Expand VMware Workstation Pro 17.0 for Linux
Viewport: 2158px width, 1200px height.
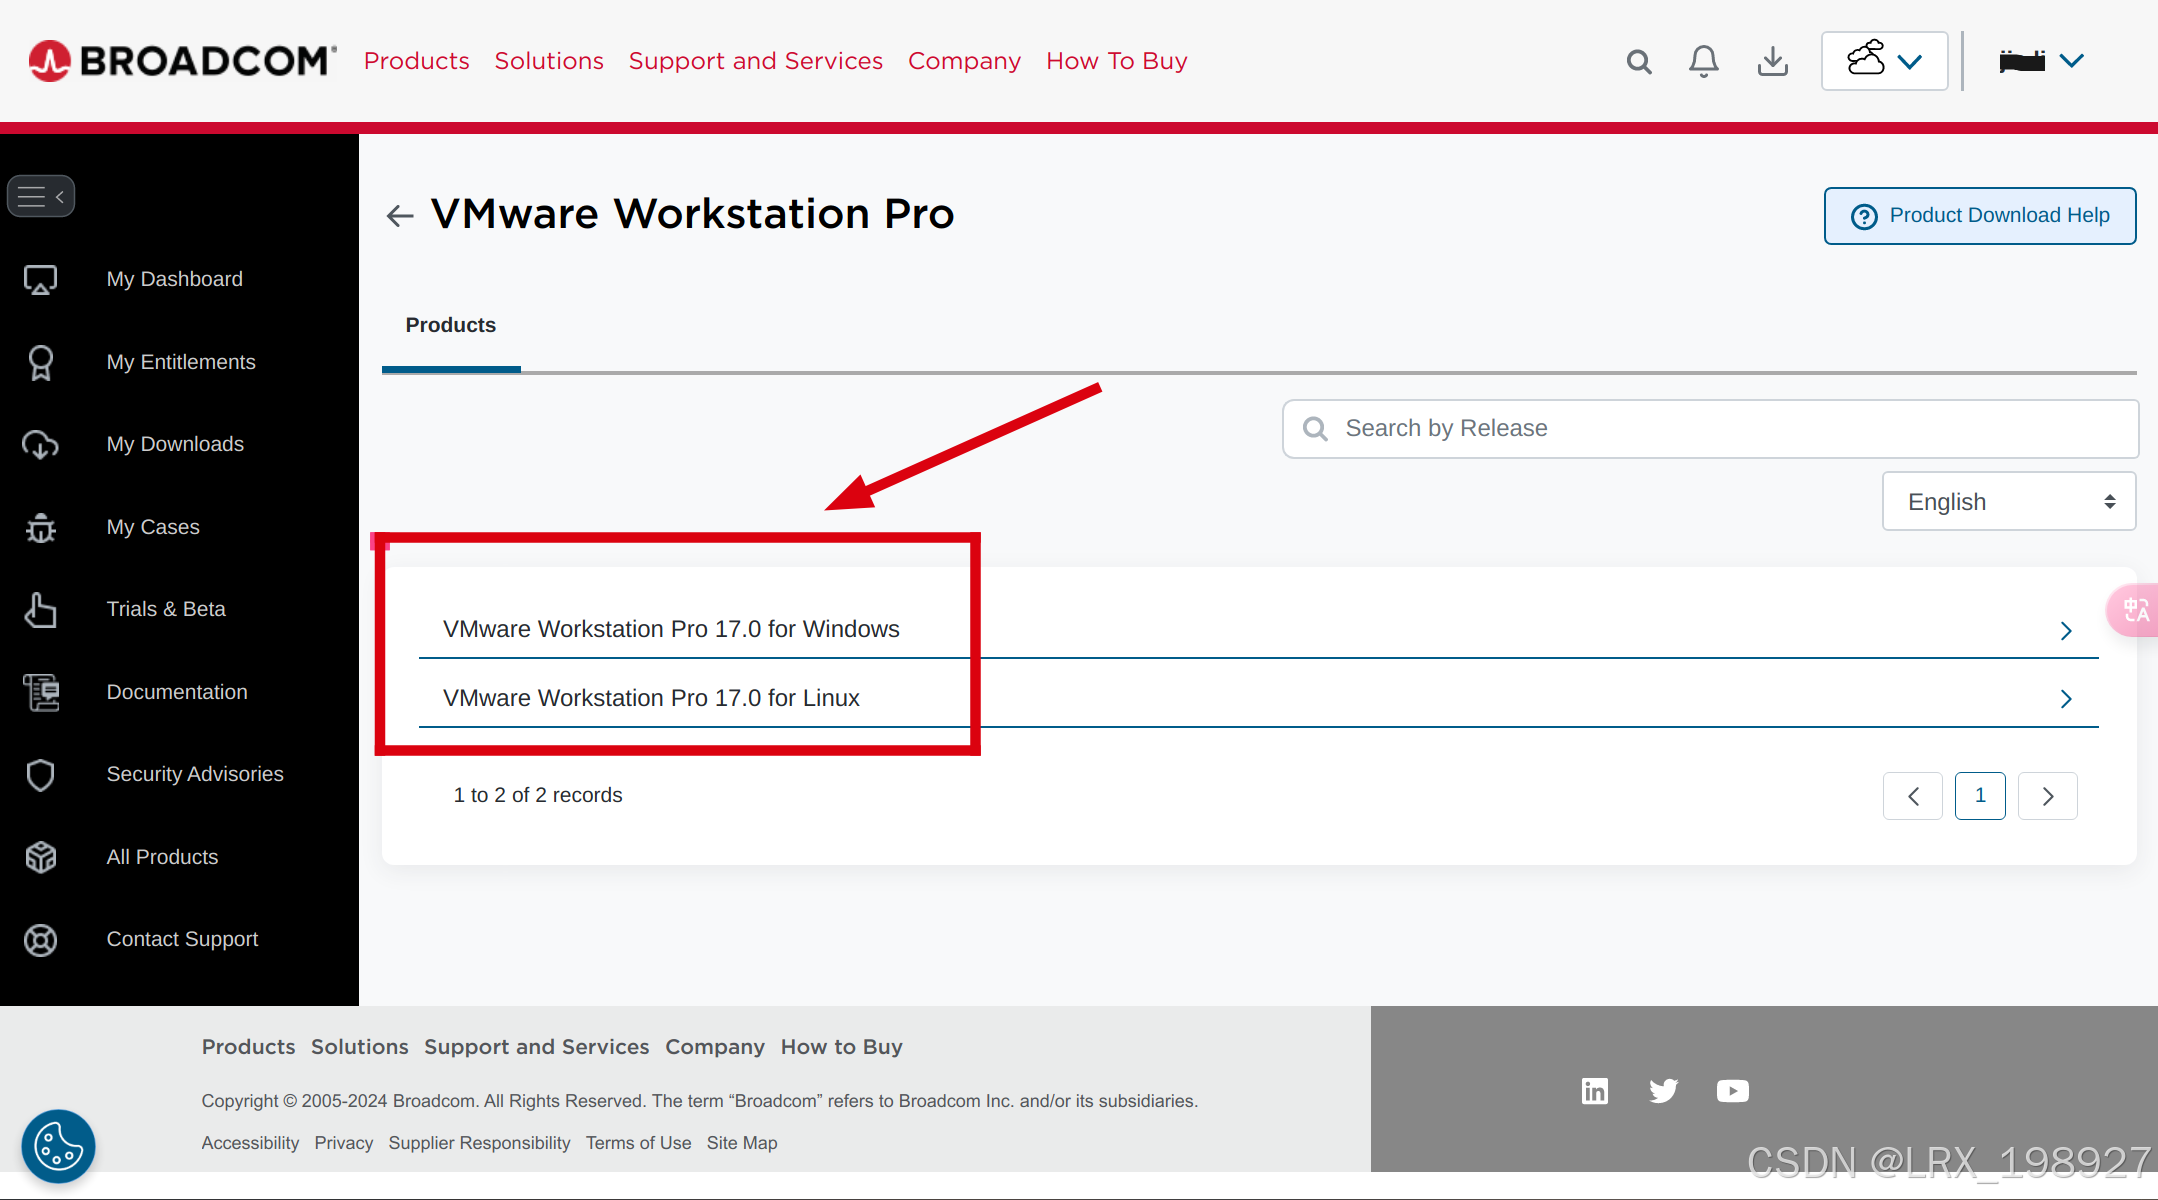click(651, 698)
